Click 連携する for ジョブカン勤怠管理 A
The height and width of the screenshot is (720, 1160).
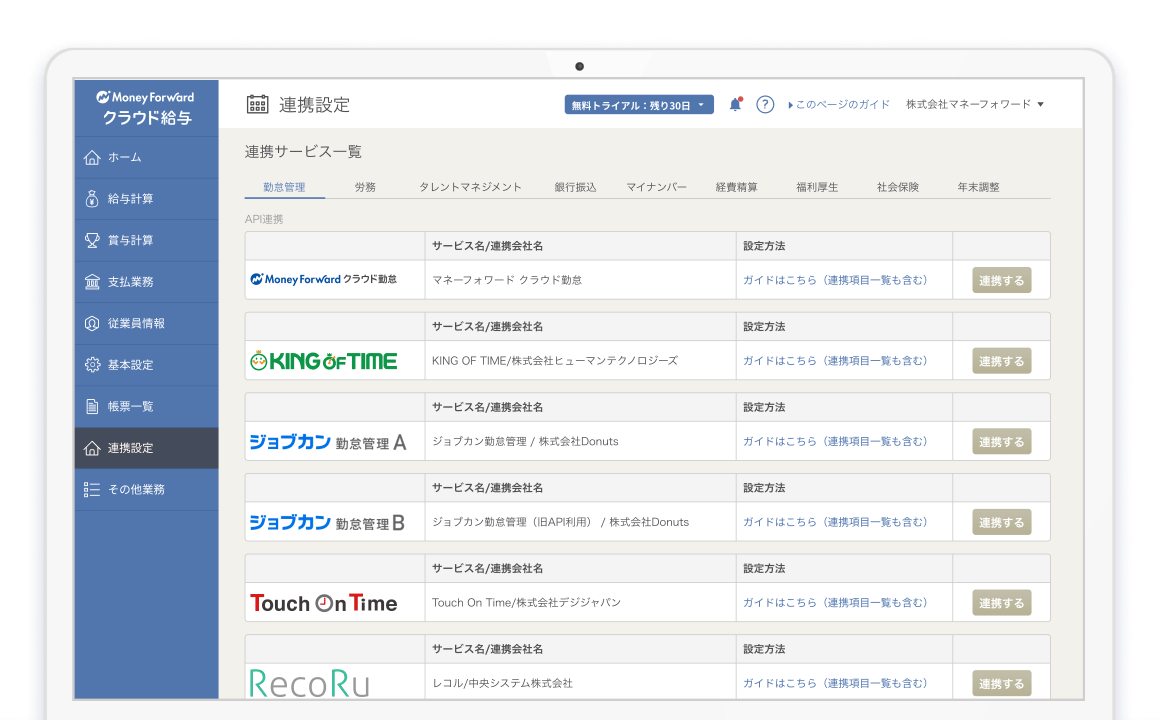coord(1001,442)
